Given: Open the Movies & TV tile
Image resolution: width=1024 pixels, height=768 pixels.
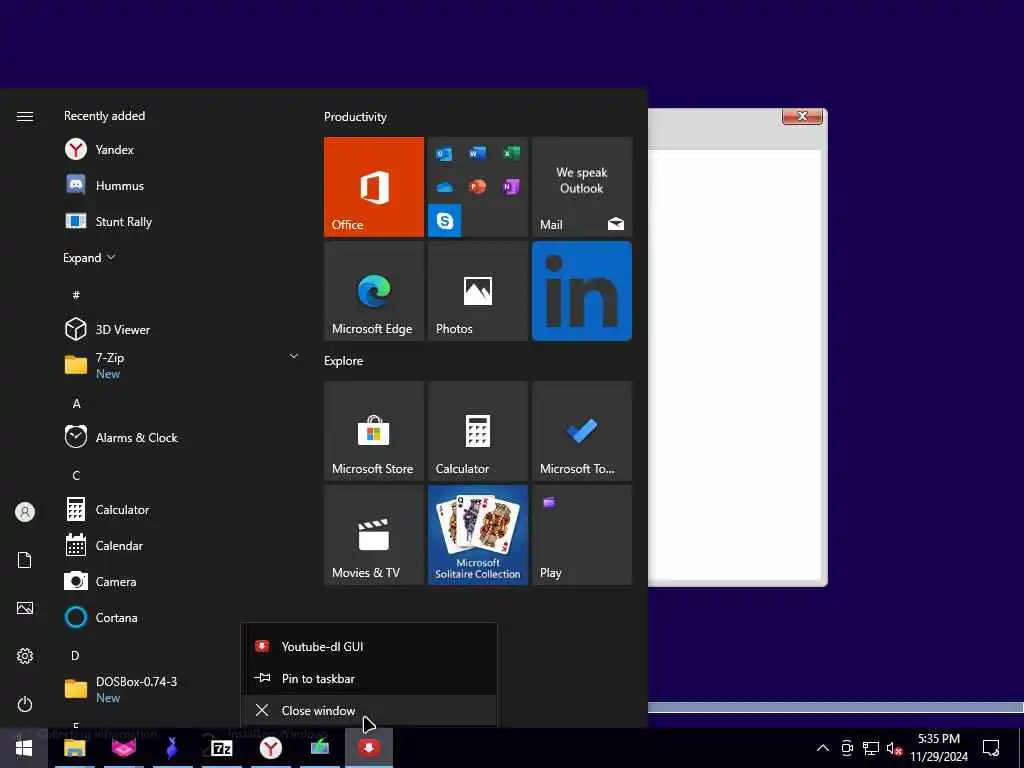Looking at the screenshot, I should 374,535.
